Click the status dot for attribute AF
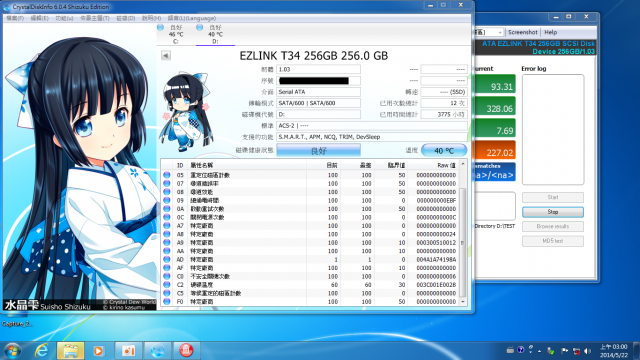The width and height of the screenshot is (640, 360). (167, 268)
